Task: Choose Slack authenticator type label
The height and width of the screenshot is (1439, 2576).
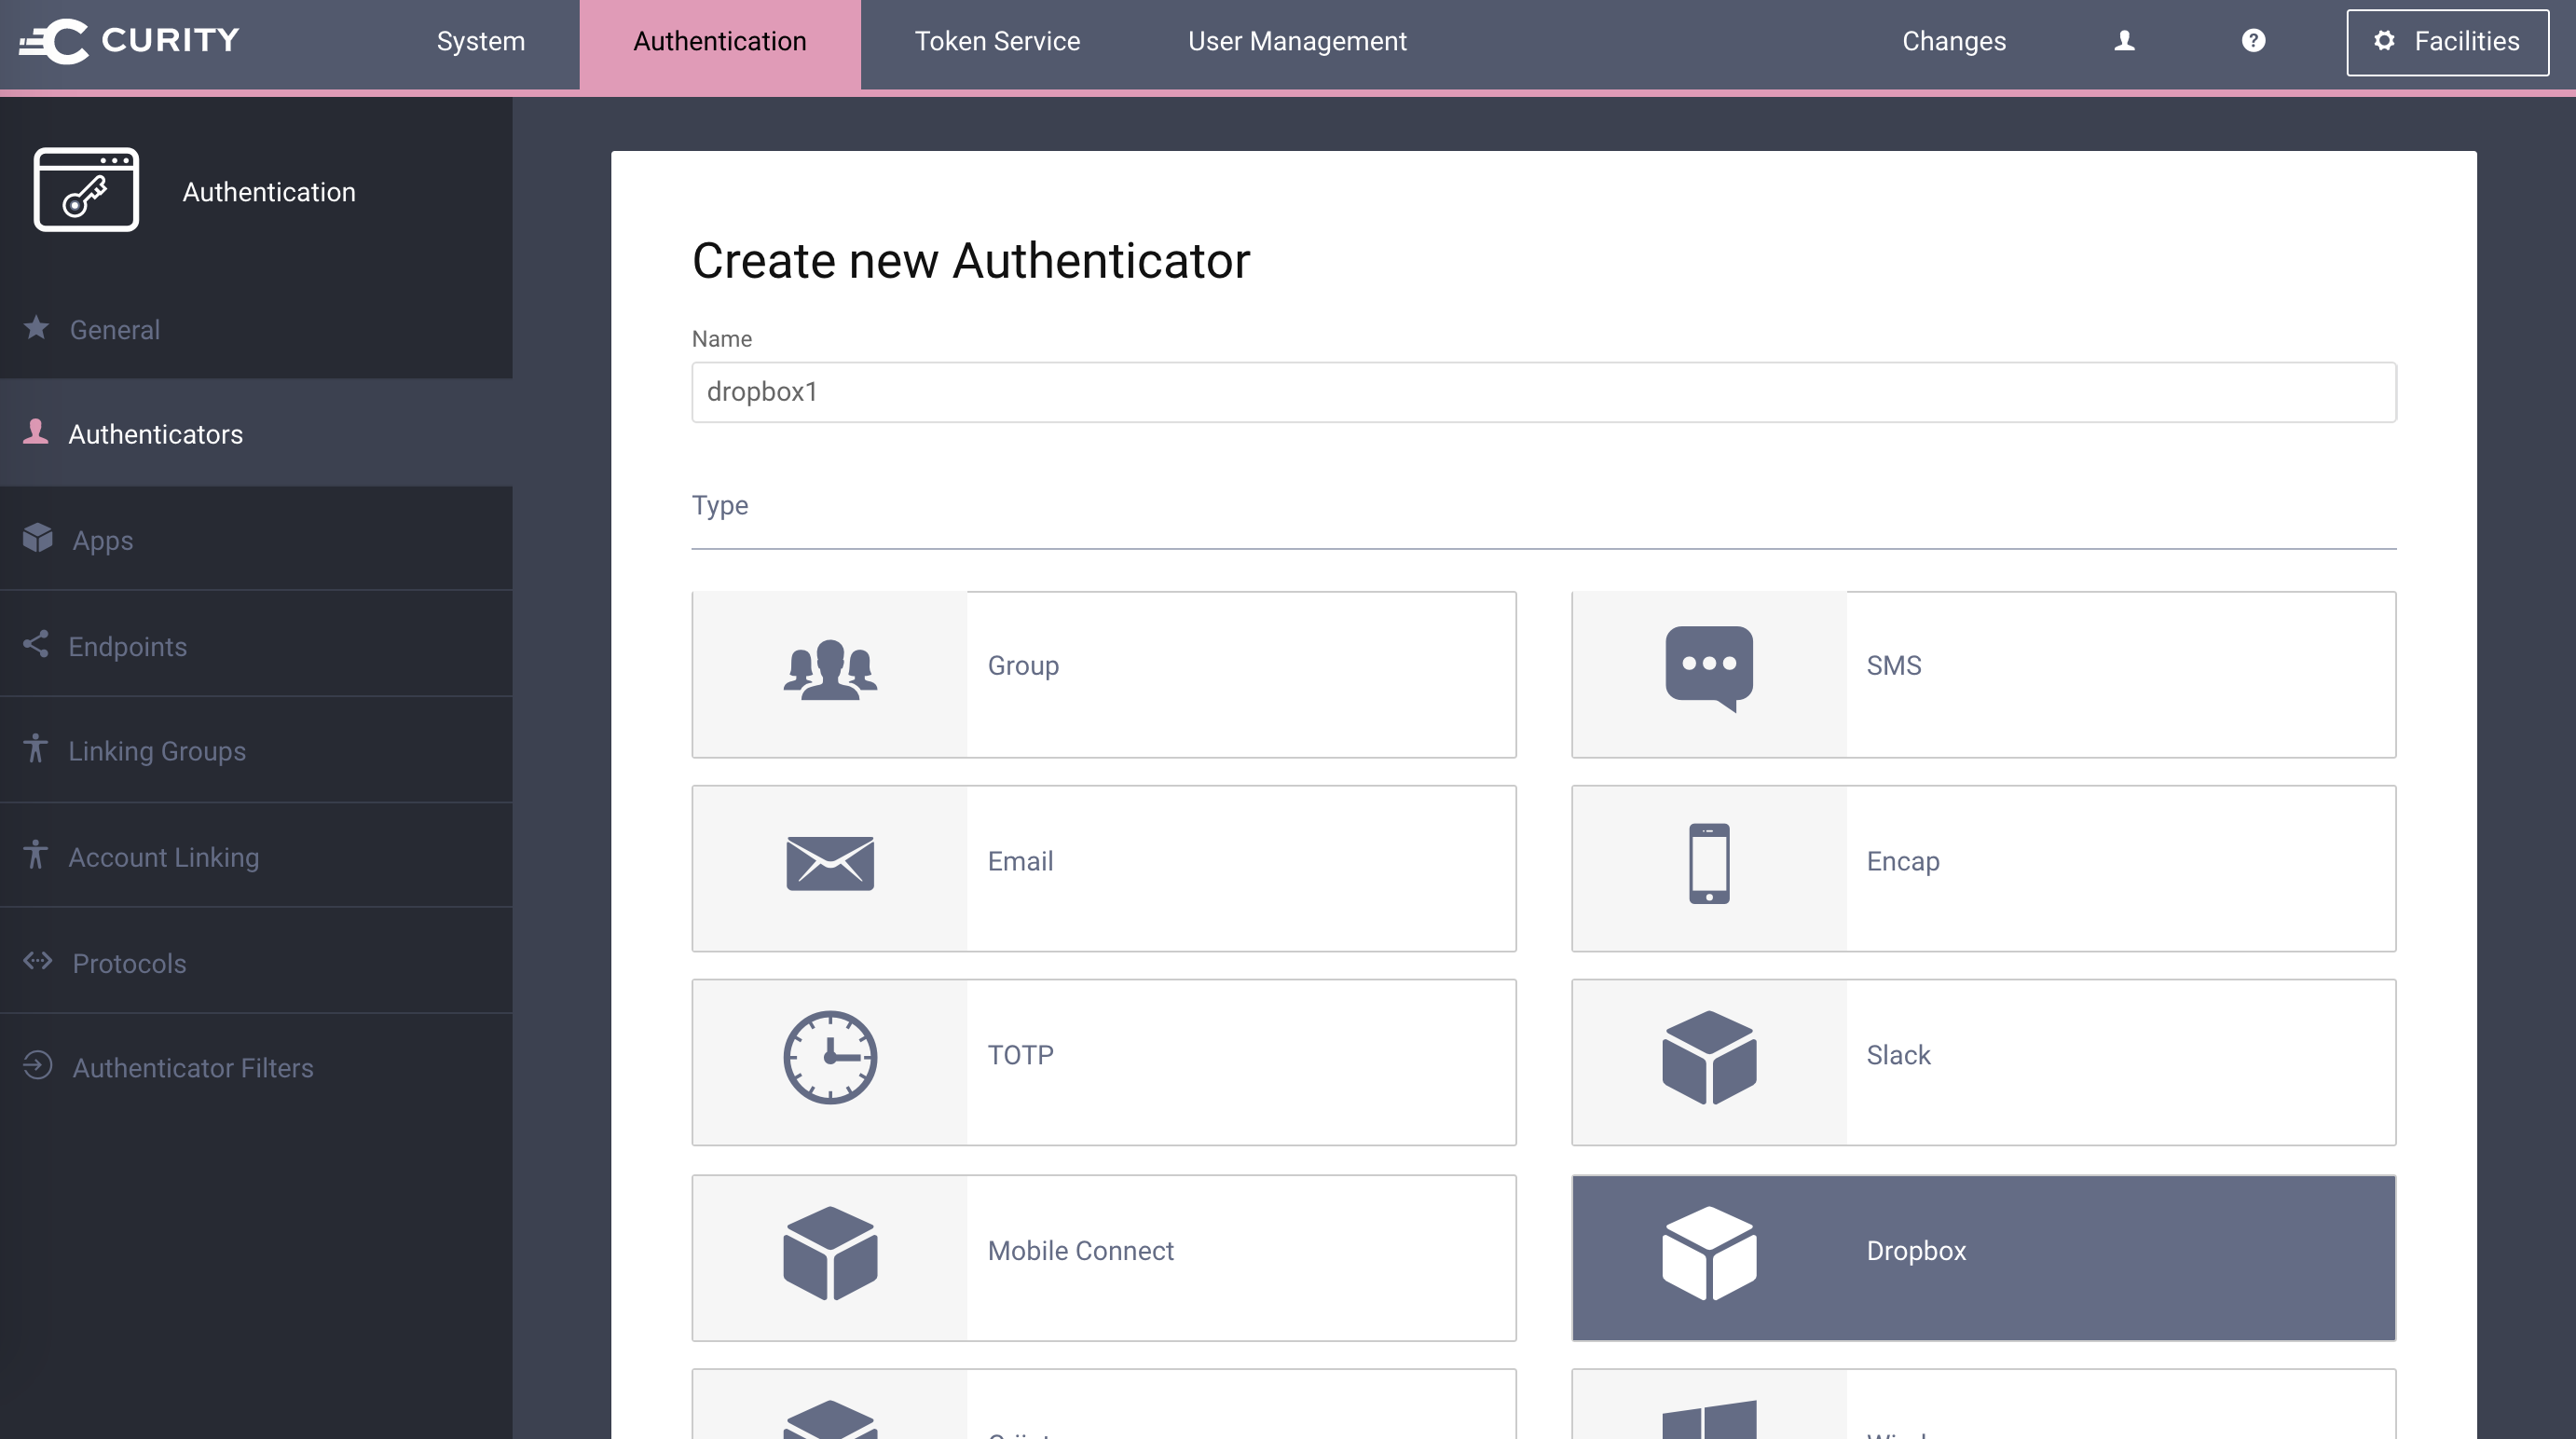Action: coord(1898,1056)
